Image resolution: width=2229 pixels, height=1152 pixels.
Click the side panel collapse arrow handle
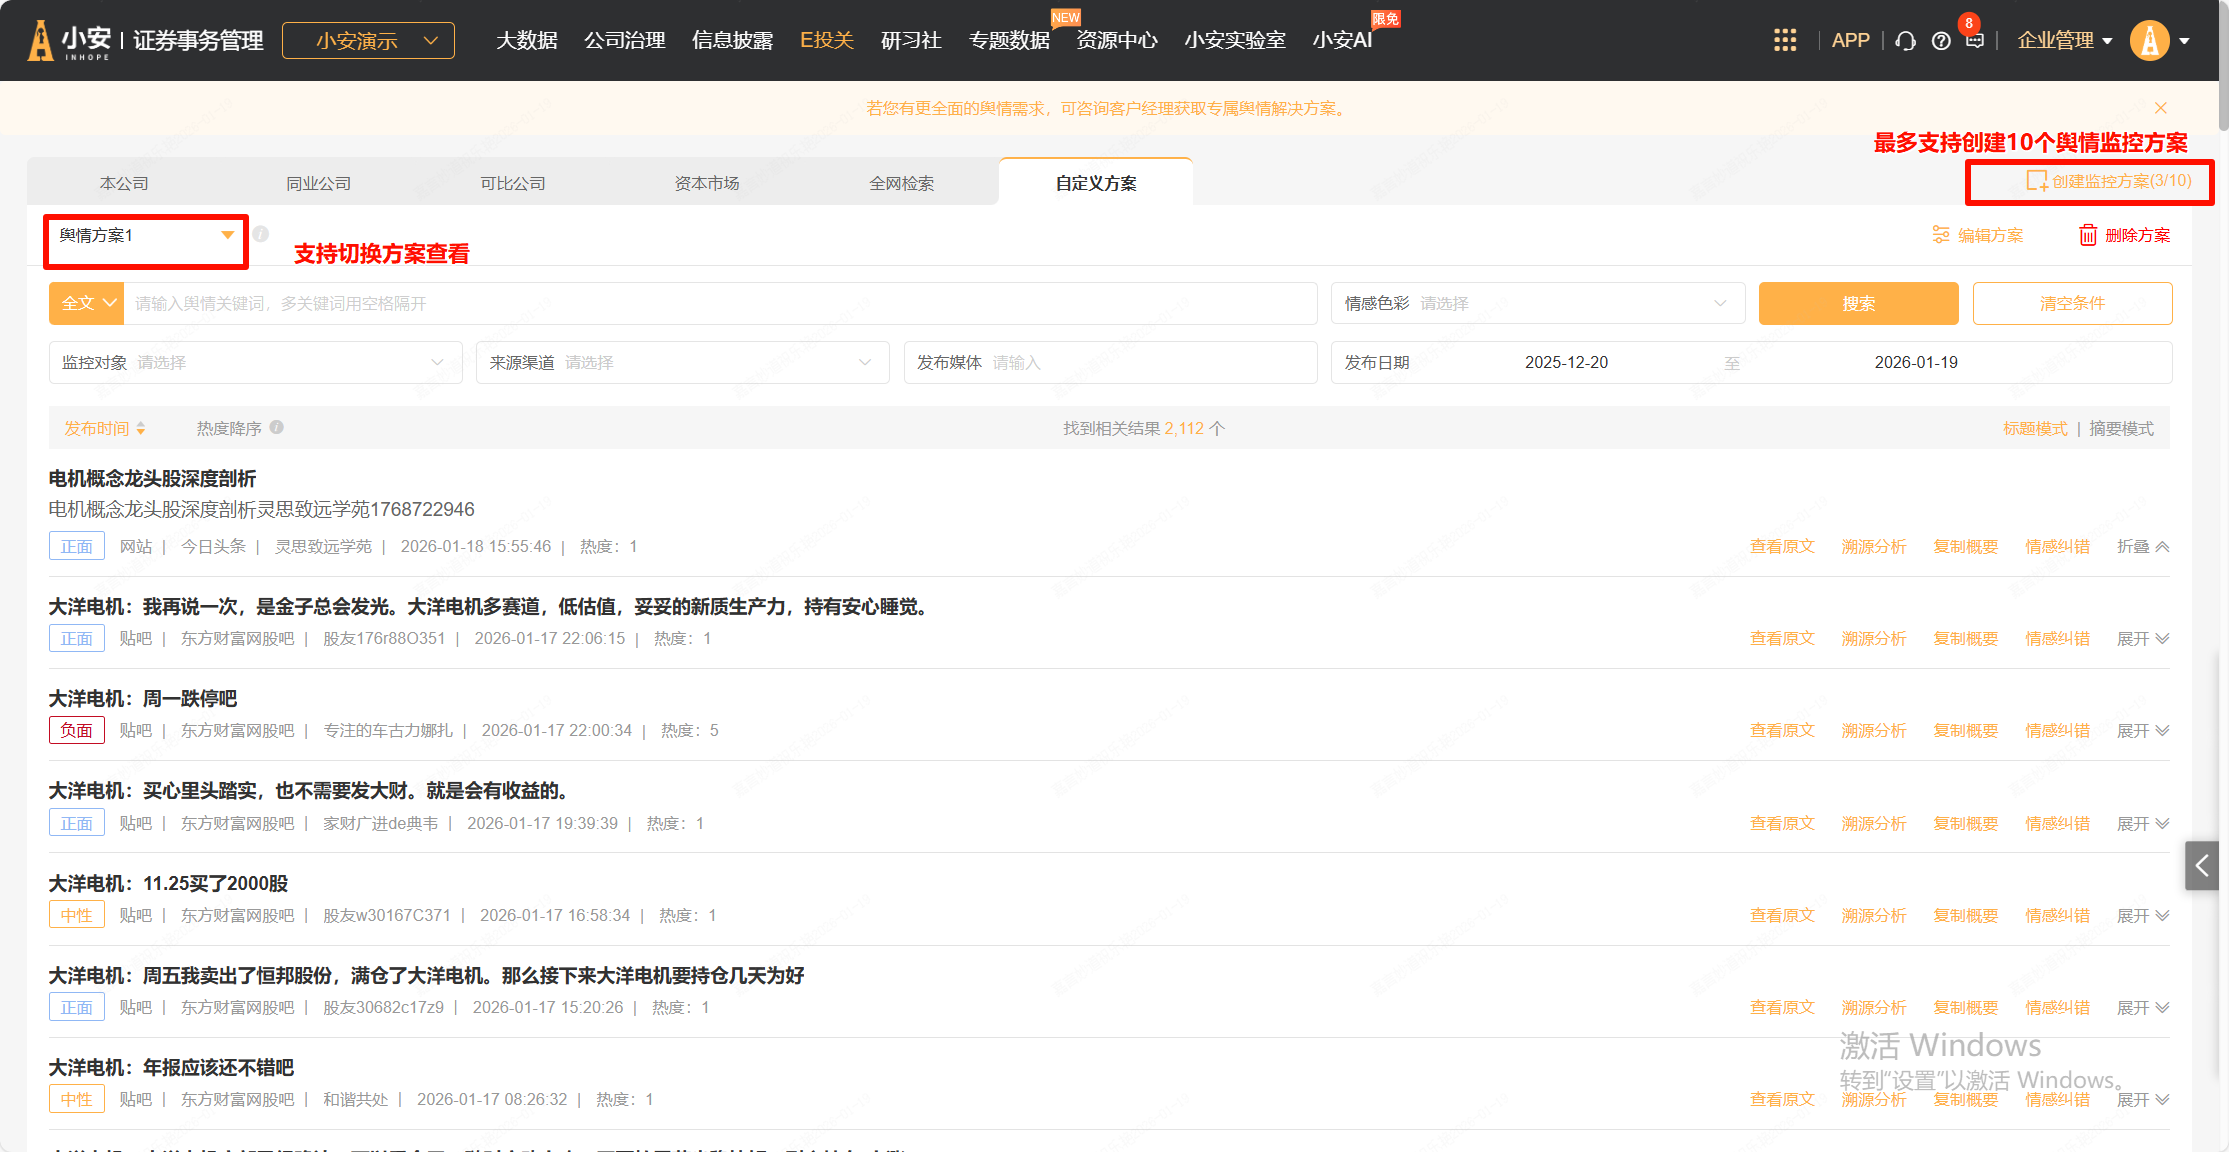point(2202,866)
